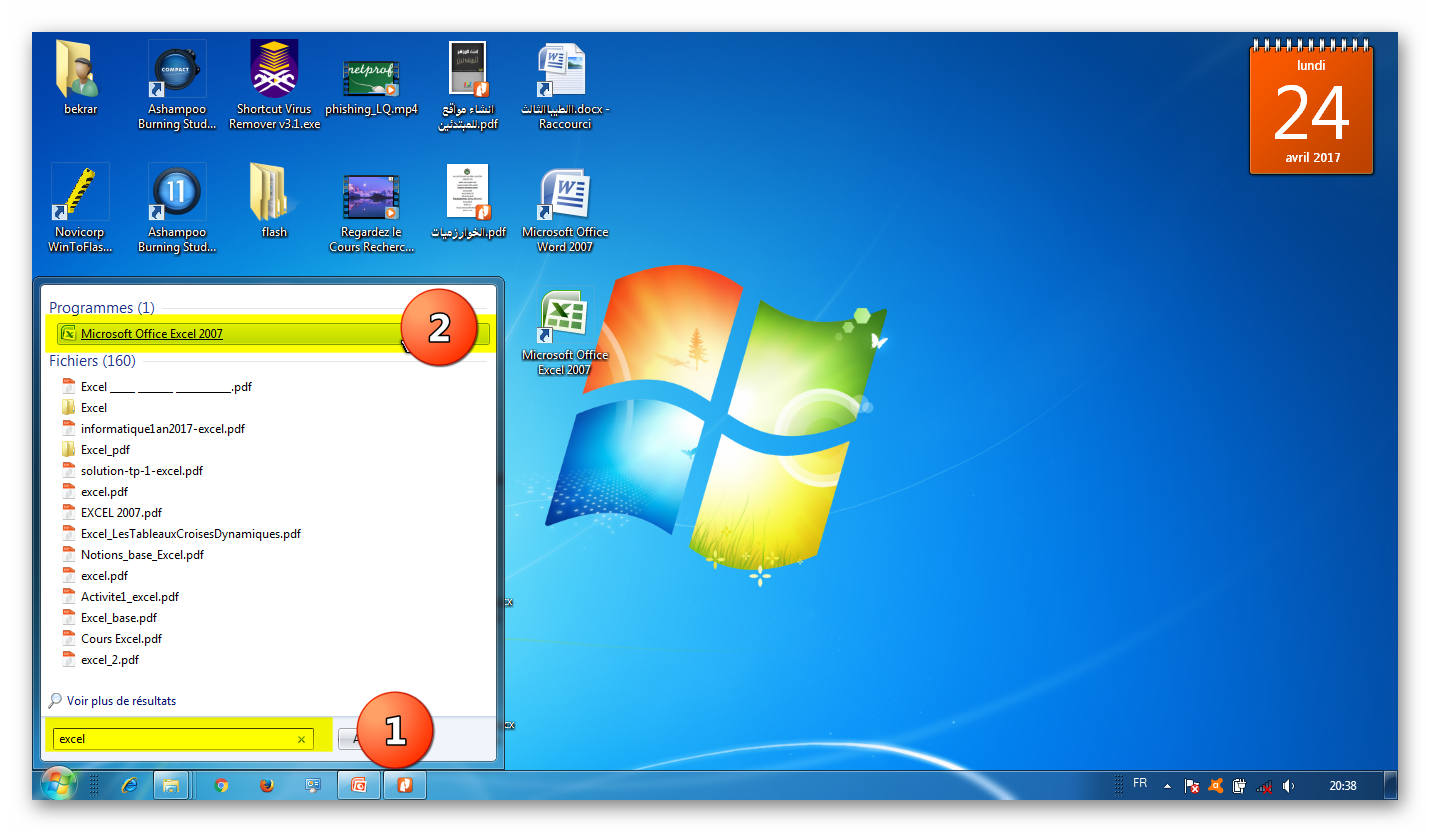Open Windows Explorer taskbar icon
This screenshot has width=1430, height=832.
pos(170,785)
